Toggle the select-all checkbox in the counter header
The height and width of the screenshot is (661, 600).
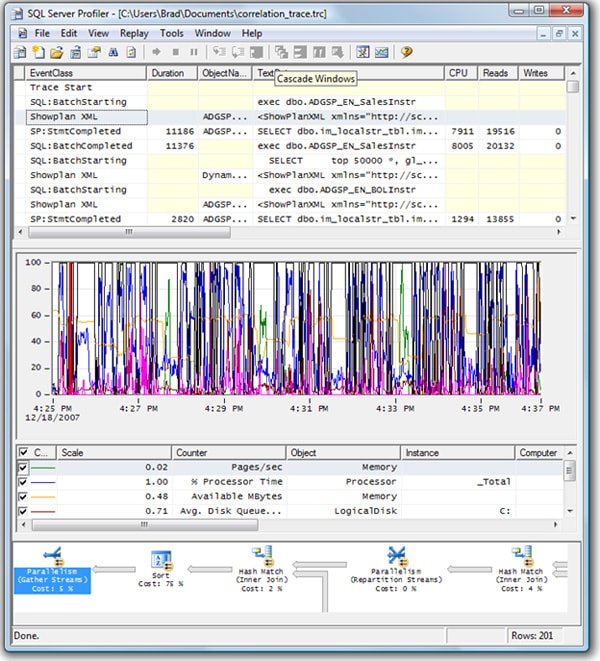[x=24, y=452]
